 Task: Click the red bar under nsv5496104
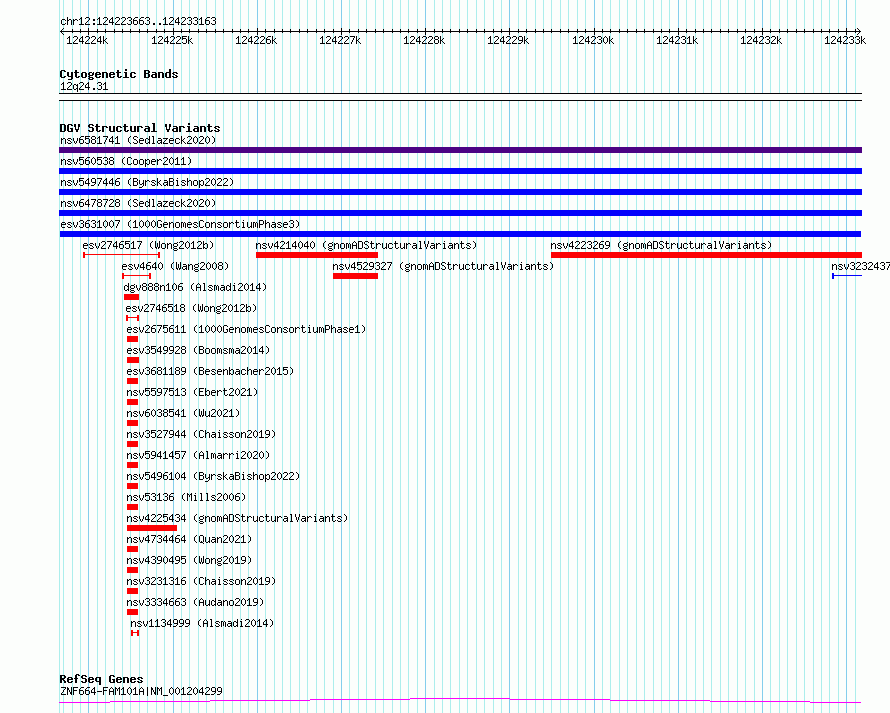(132, 486)
